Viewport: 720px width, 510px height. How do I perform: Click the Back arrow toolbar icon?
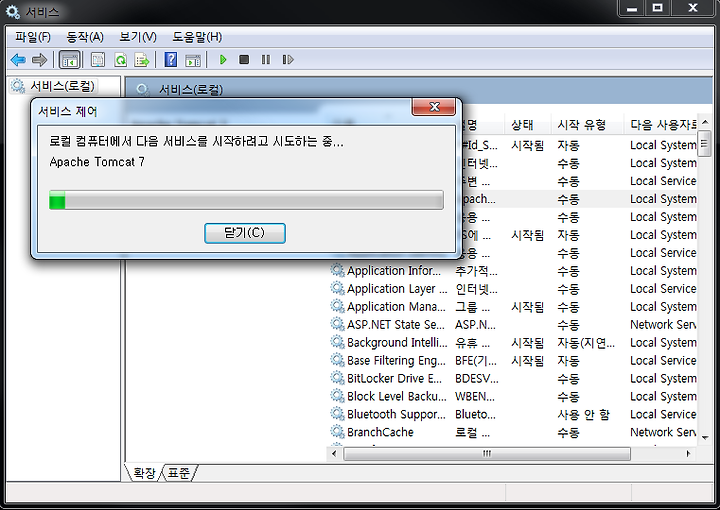(x=18, y=60)
